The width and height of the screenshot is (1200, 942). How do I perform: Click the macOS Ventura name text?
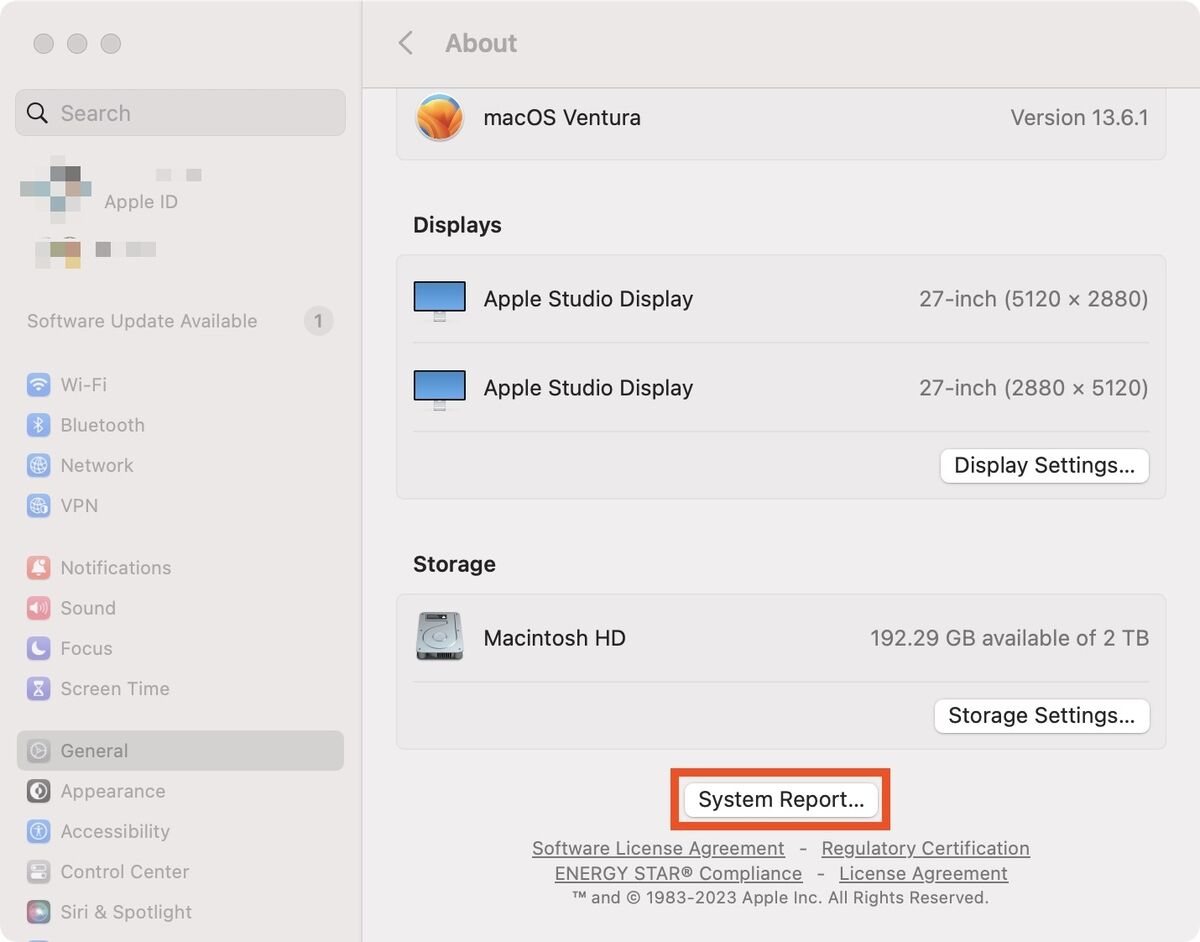coord(562,117)
